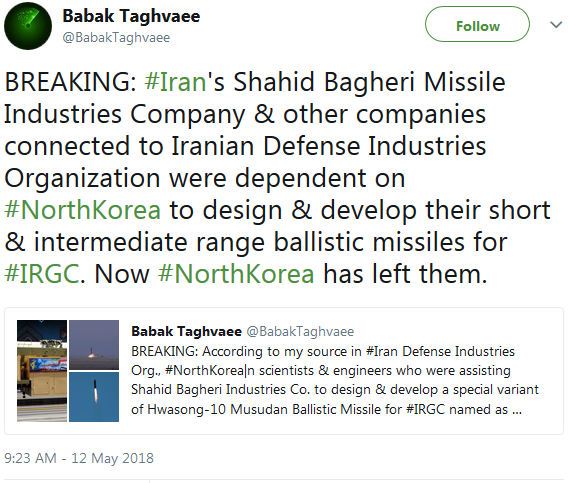Viewport: 569px width, 483px height.
Task: Open the quoted tweet text body
Action: click(x=335, y=380)
